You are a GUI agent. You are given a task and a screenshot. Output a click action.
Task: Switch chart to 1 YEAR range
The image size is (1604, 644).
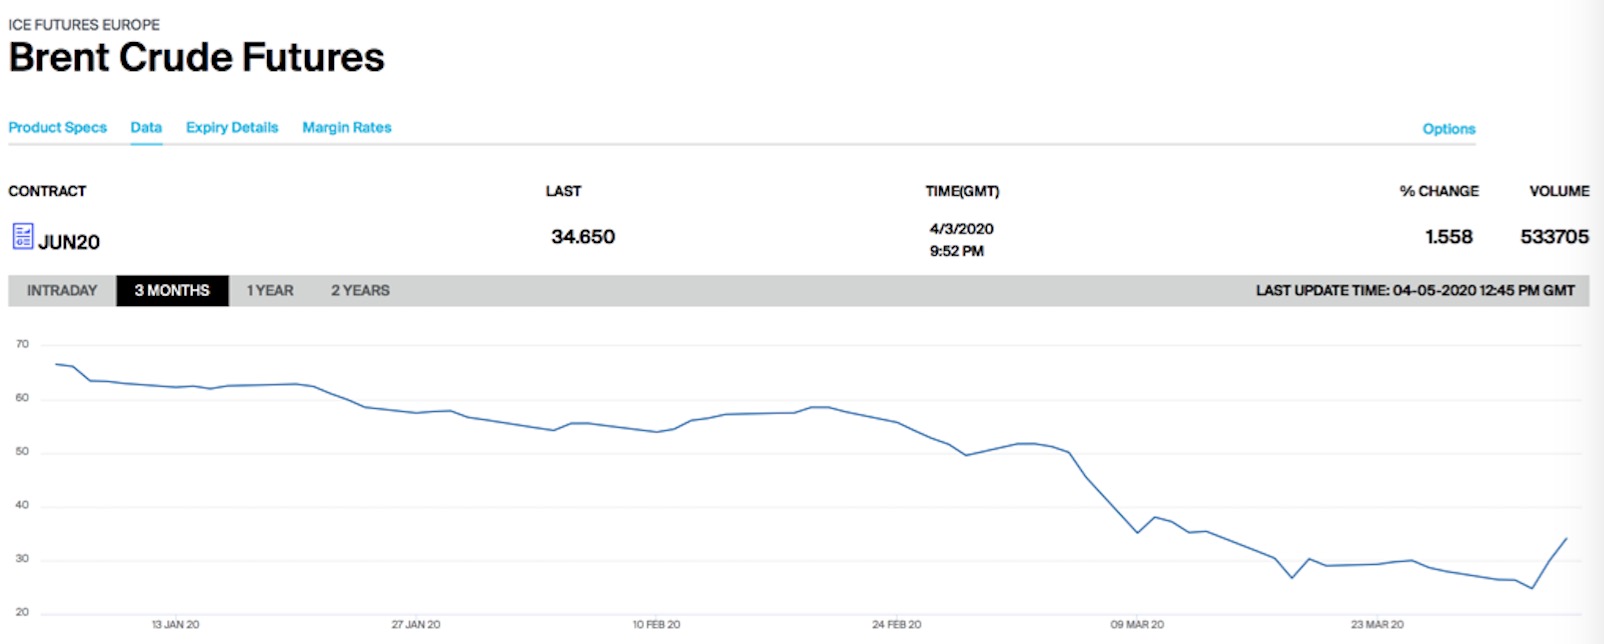[270, 291]
